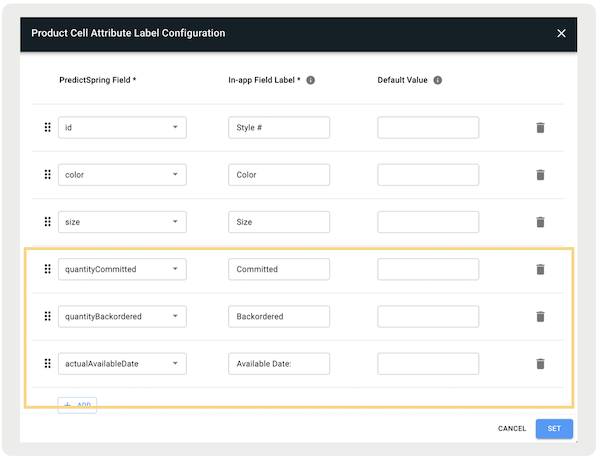Image resolution: width=600 pixels, height=459 pixels.
Task: Delete the quantityCommitted row
Action: (x=540, y=269)
